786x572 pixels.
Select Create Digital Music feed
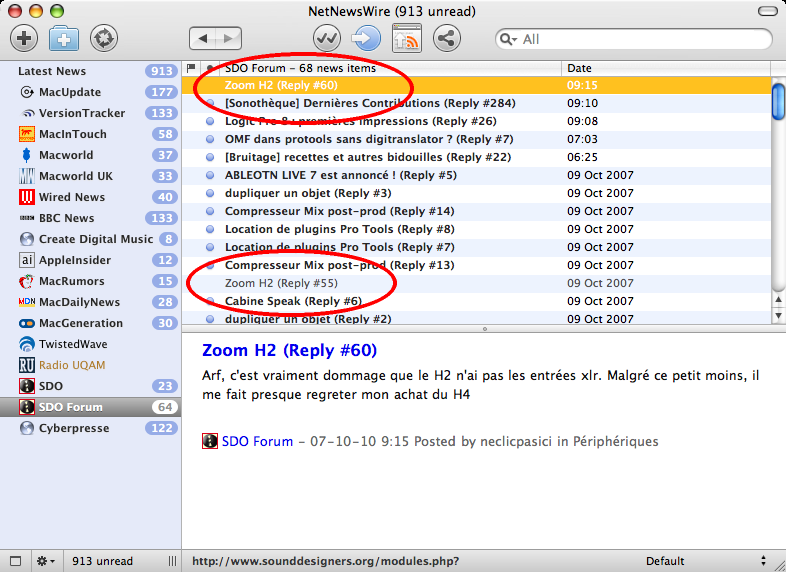[90, 239]
